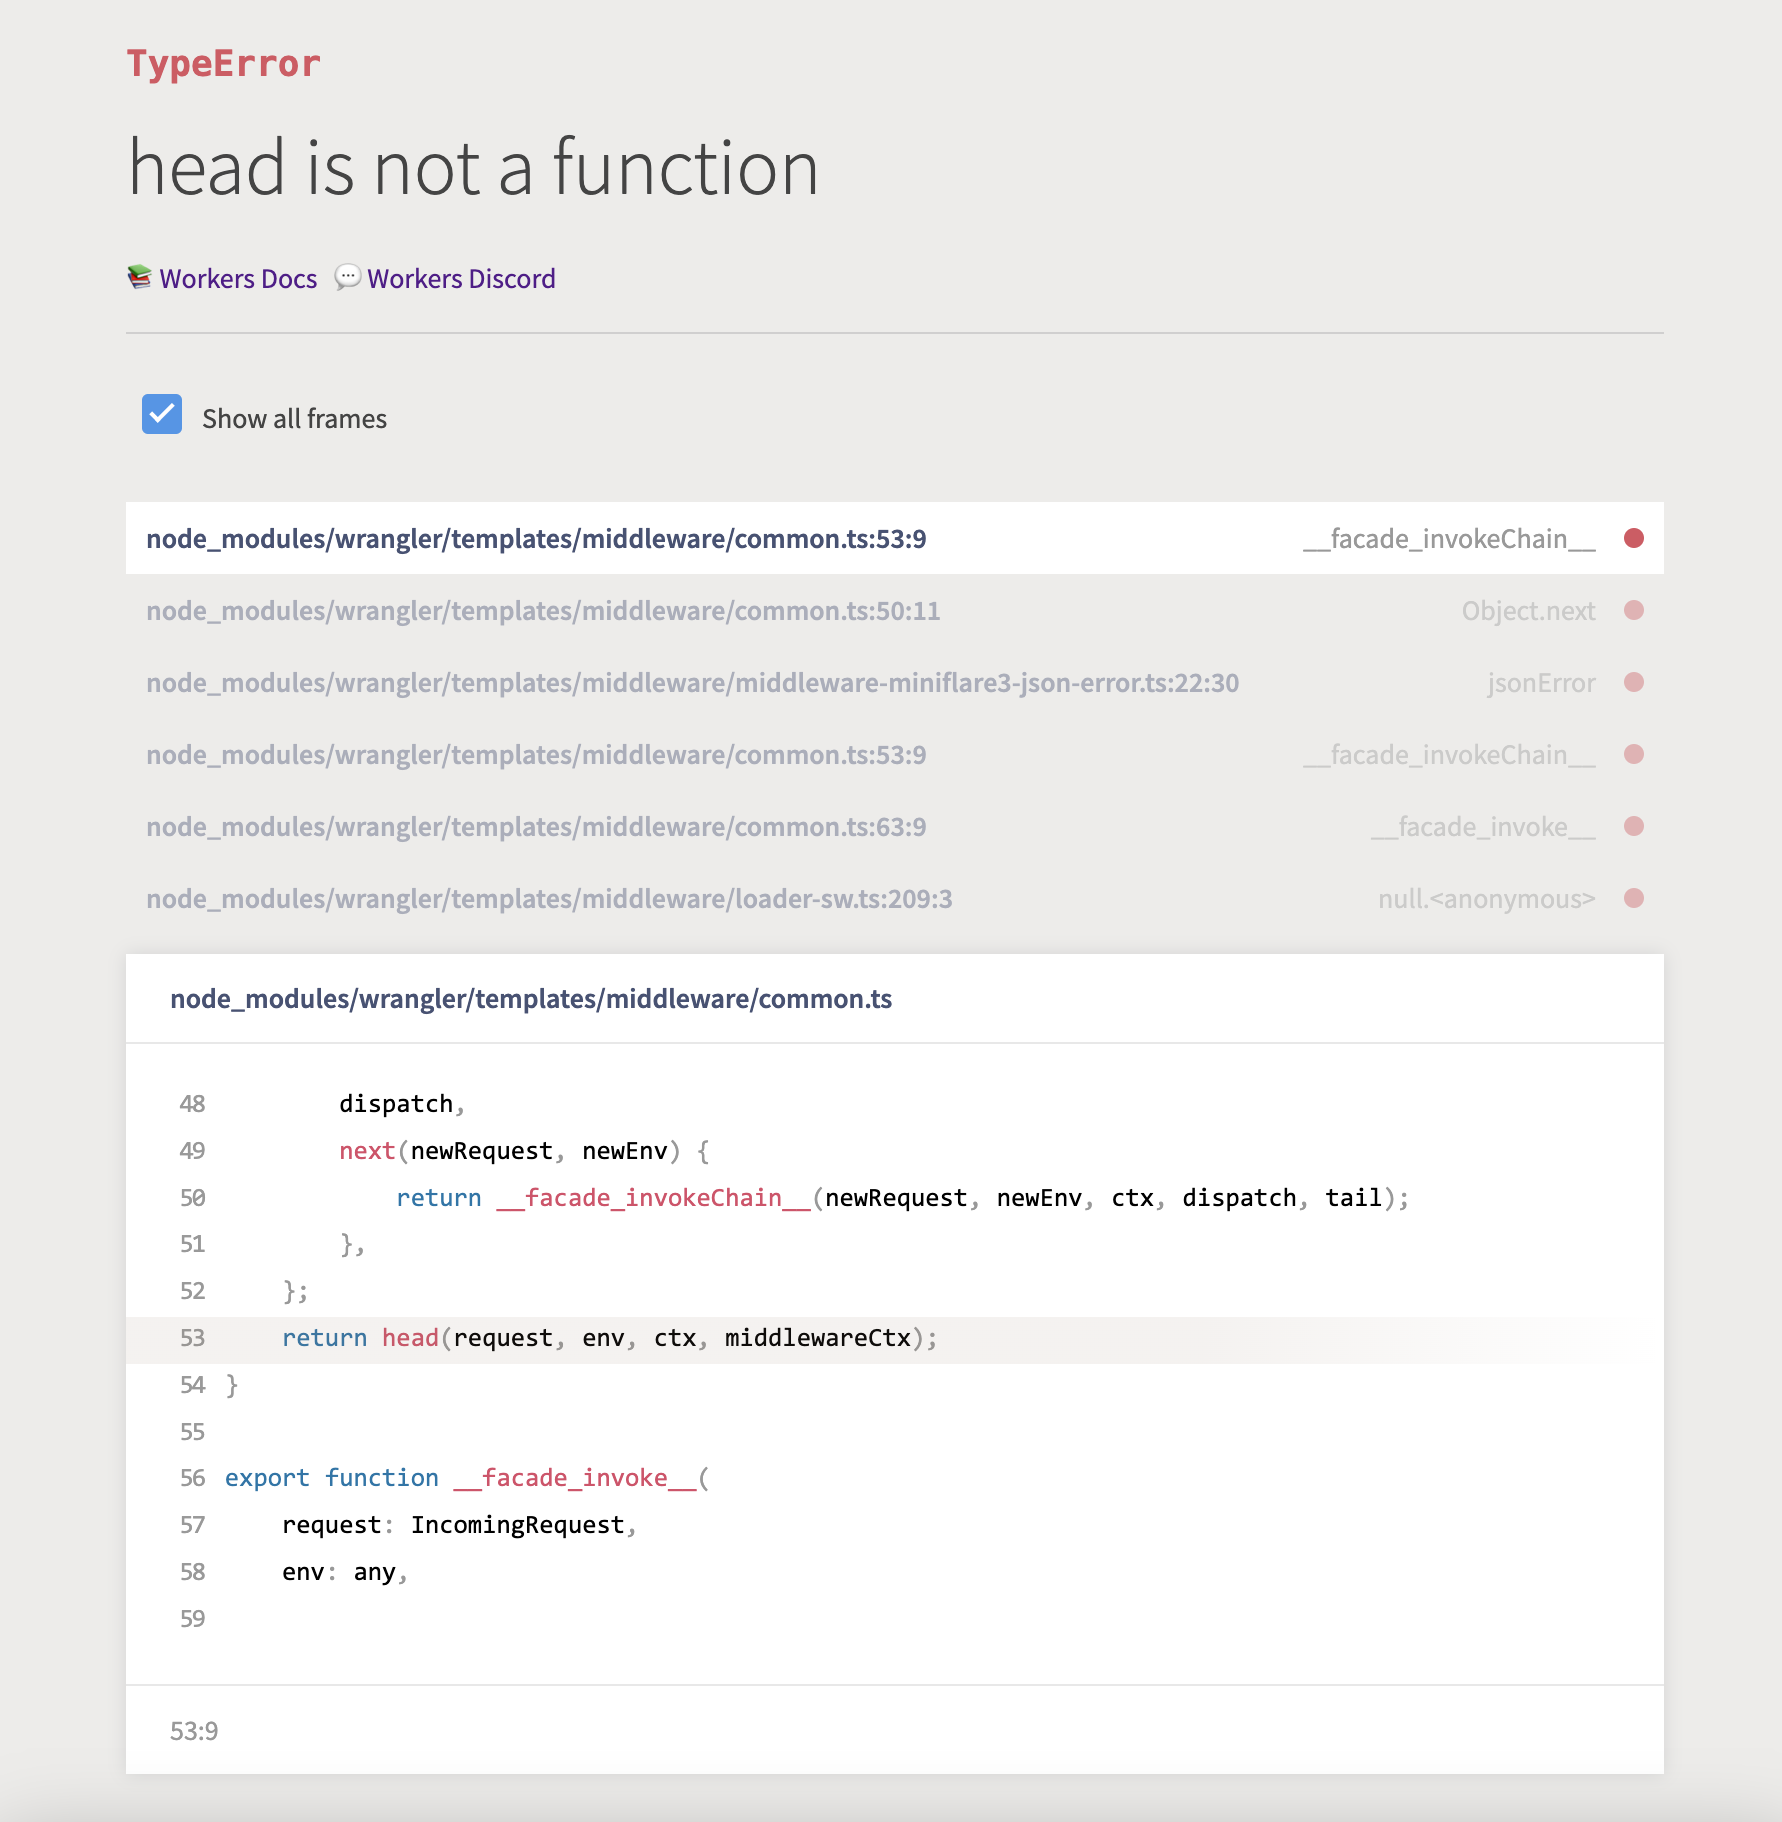Click line number 54 in the code gutter
The image size is (1782, 1822).
pos(192,1385)
